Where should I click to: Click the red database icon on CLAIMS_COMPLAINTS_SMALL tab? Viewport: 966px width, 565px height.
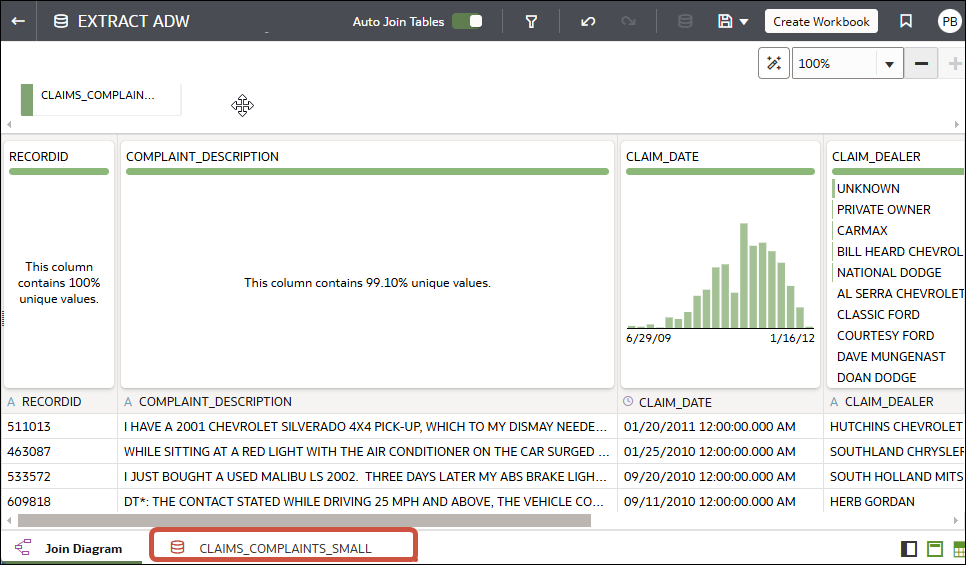pyautogui.click(x=177, y=547)
